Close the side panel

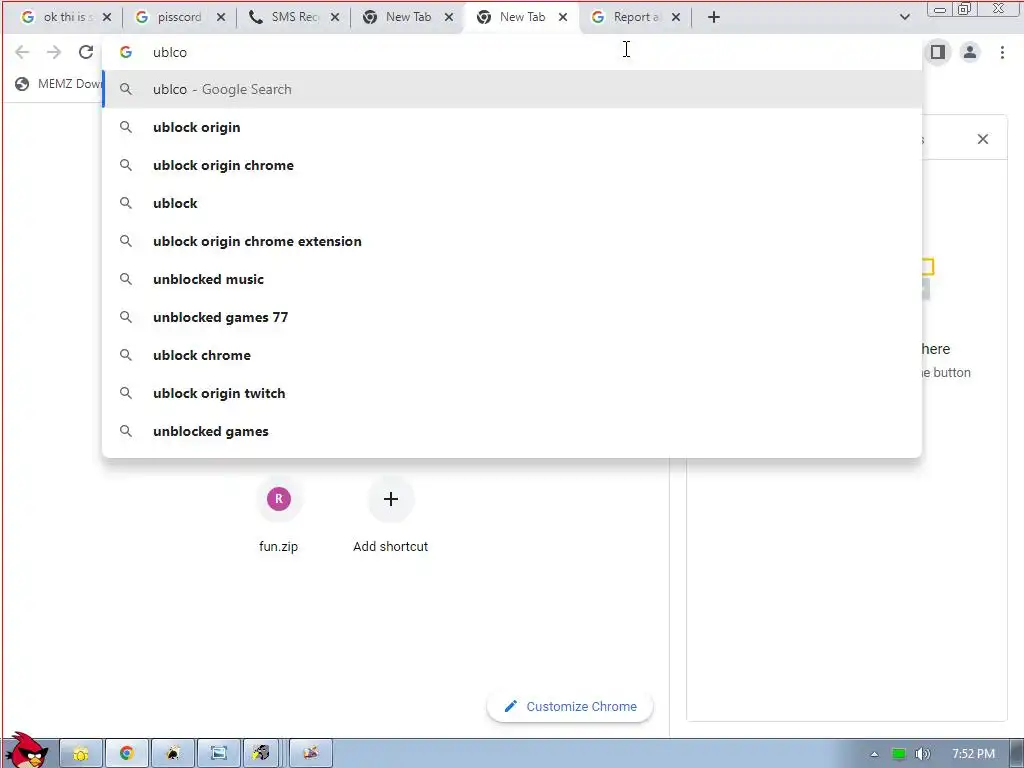tap(982, 139)
